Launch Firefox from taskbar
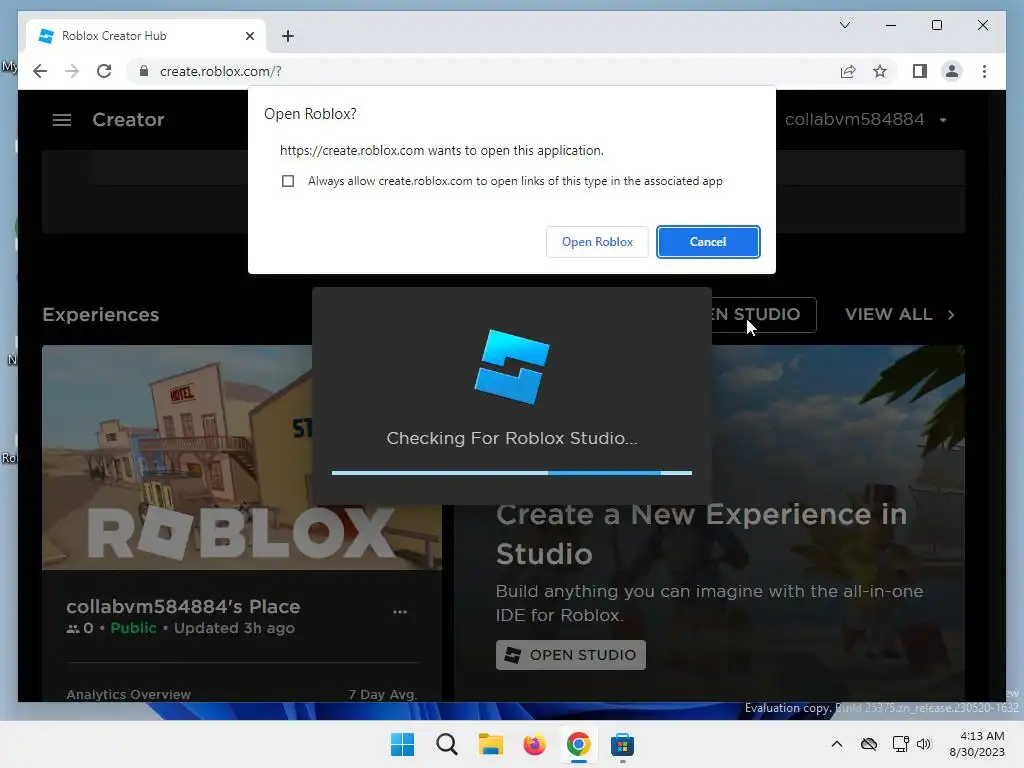The image size is (1024, 768). coord(534,744)
